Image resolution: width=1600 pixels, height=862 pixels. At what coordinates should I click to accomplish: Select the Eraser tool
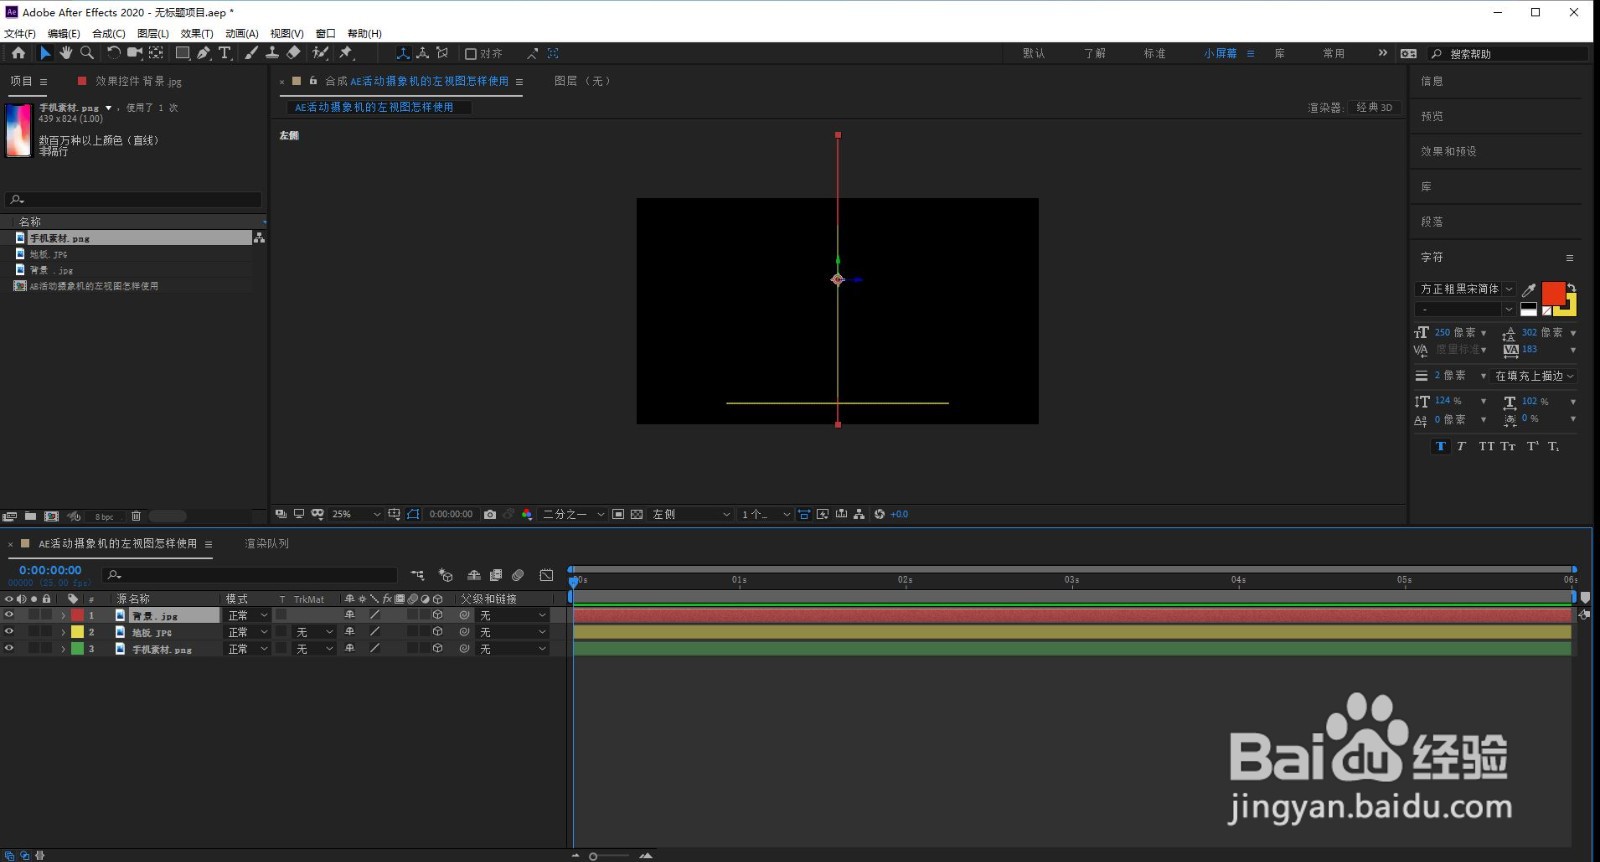294,53
